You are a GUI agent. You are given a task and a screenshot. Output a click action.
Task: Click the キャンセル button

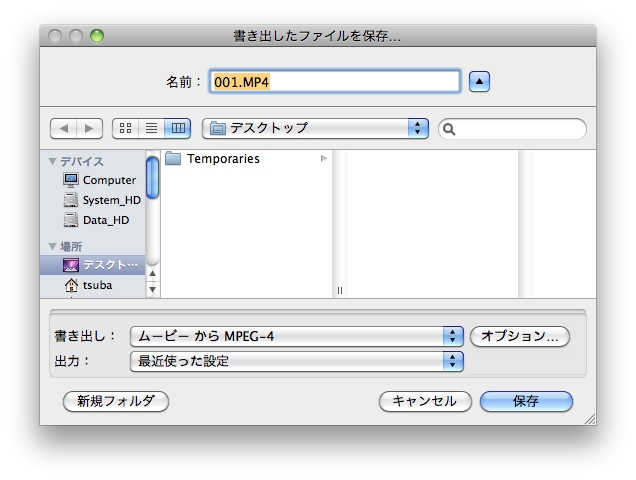(x=425, y=401)
